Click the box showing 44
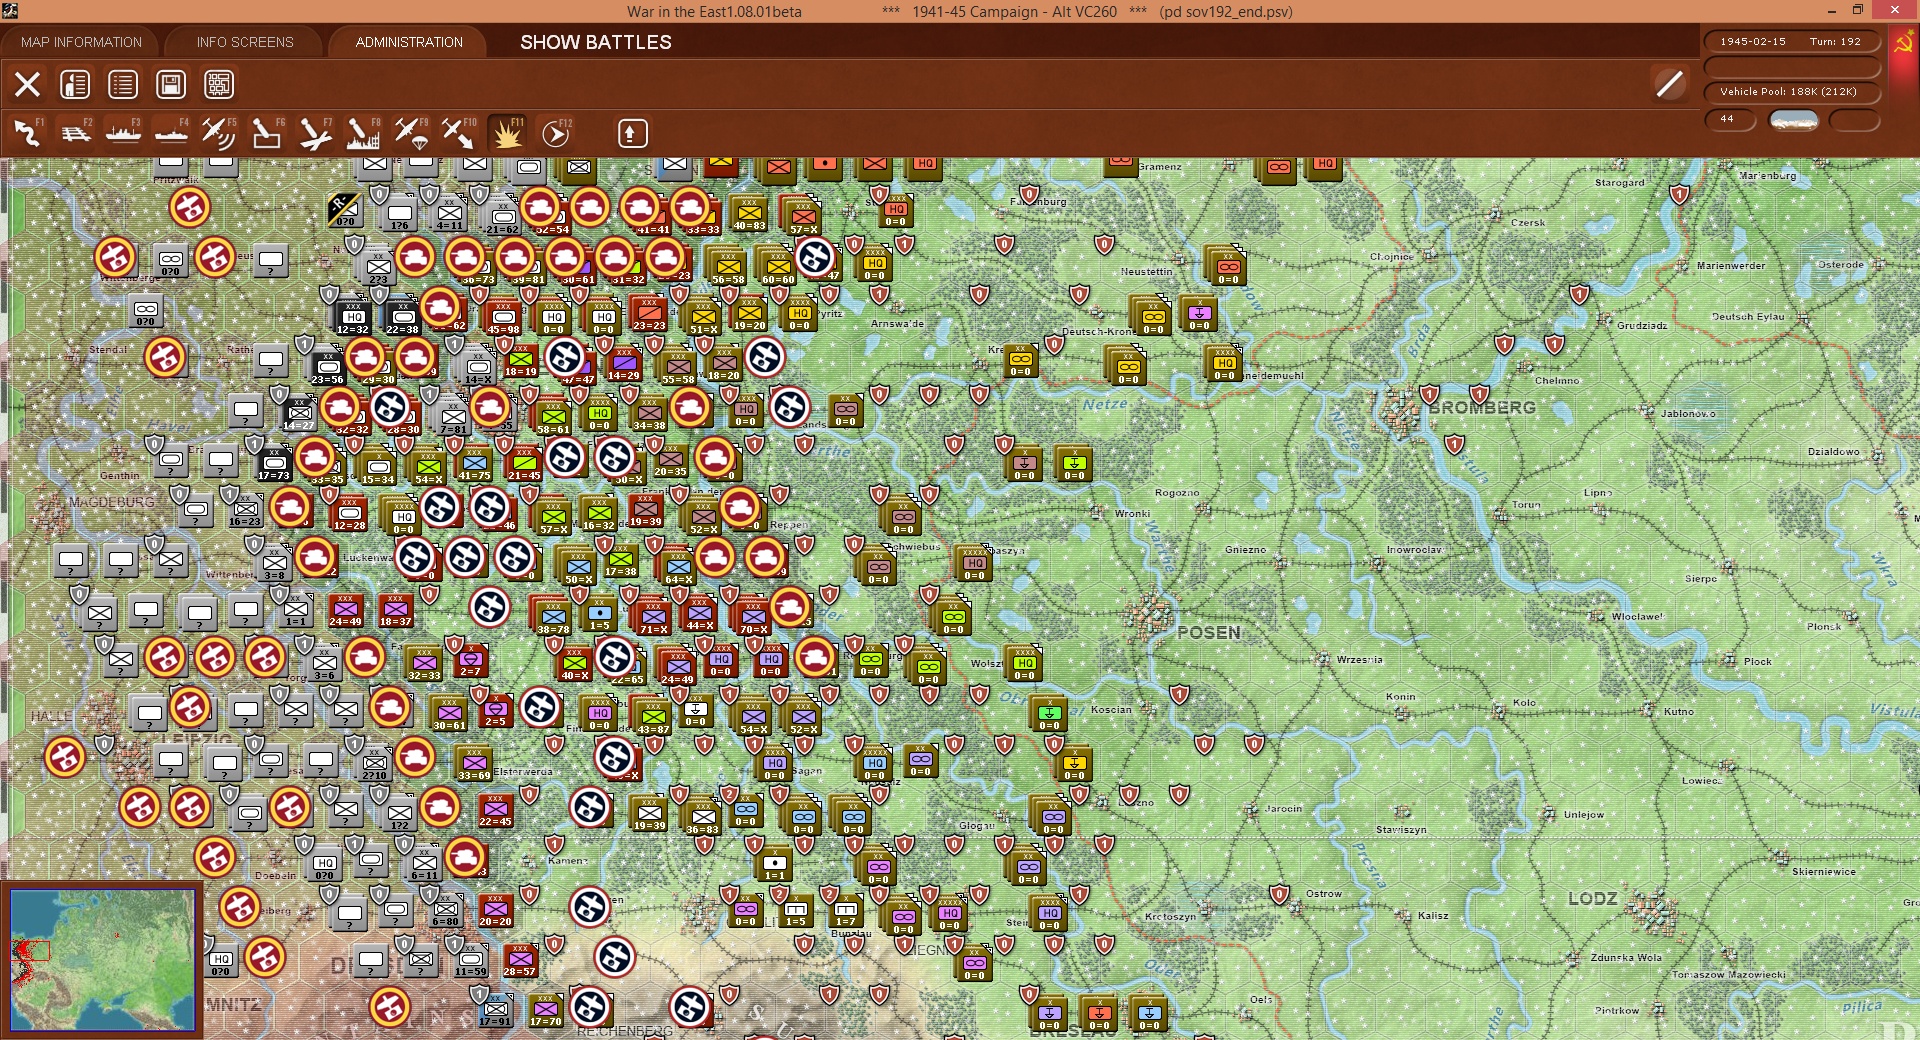This screenshot has width=1920, height=1040. (x=1730, y=119)
